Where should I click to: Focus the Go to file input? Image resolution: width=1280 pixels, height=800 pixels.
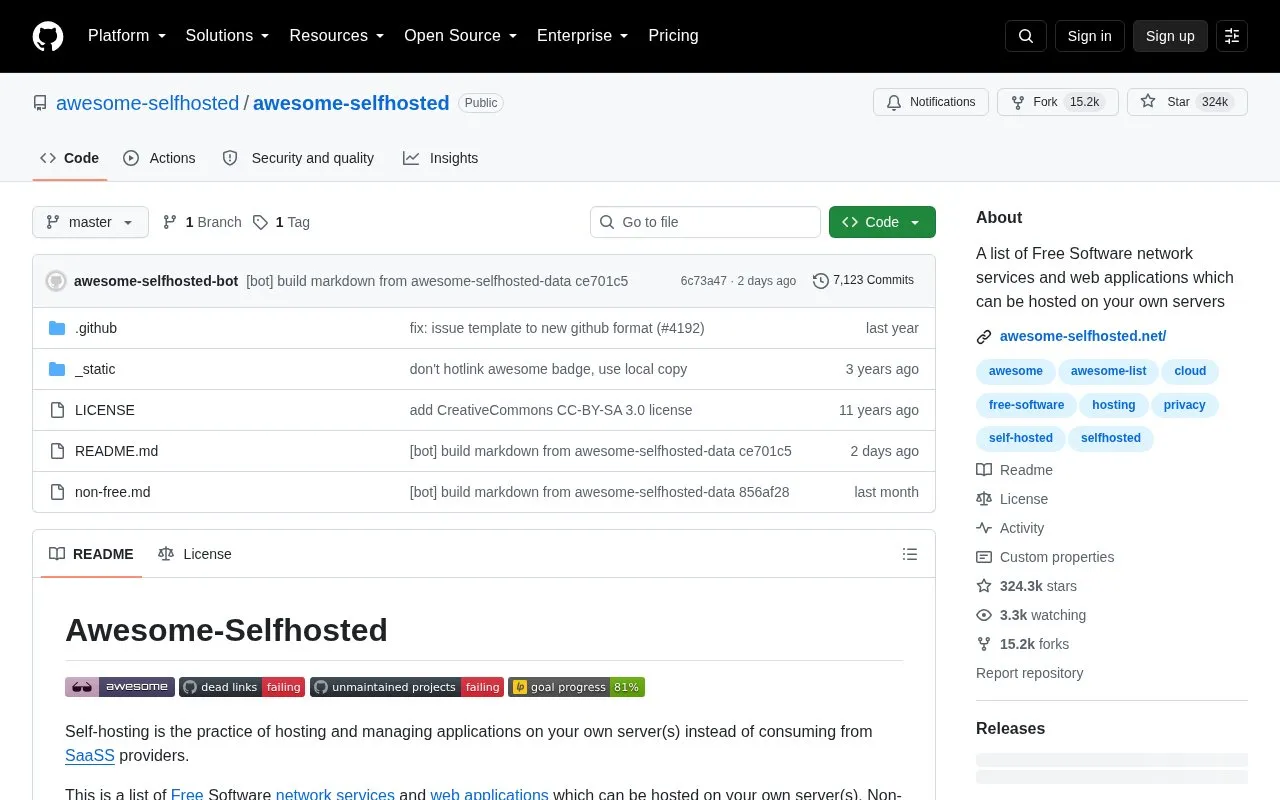(705, 222)
